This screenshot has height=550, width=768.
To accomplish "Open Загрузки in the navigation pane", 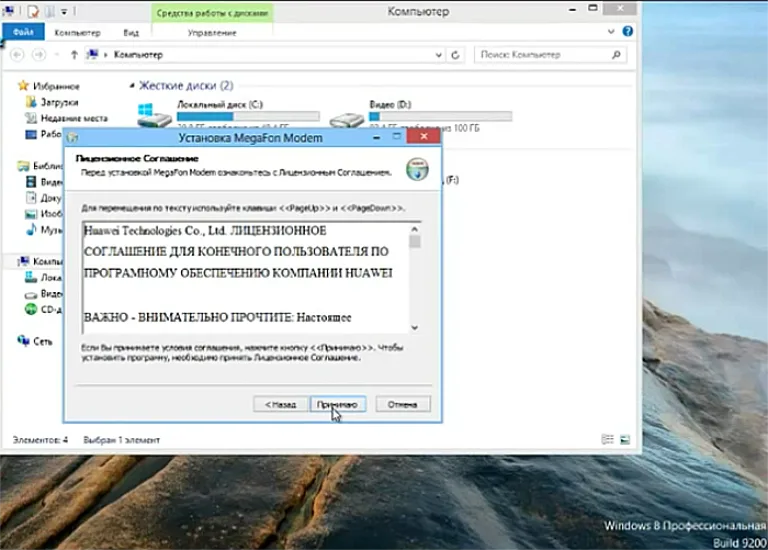I will tap(59, 102).
